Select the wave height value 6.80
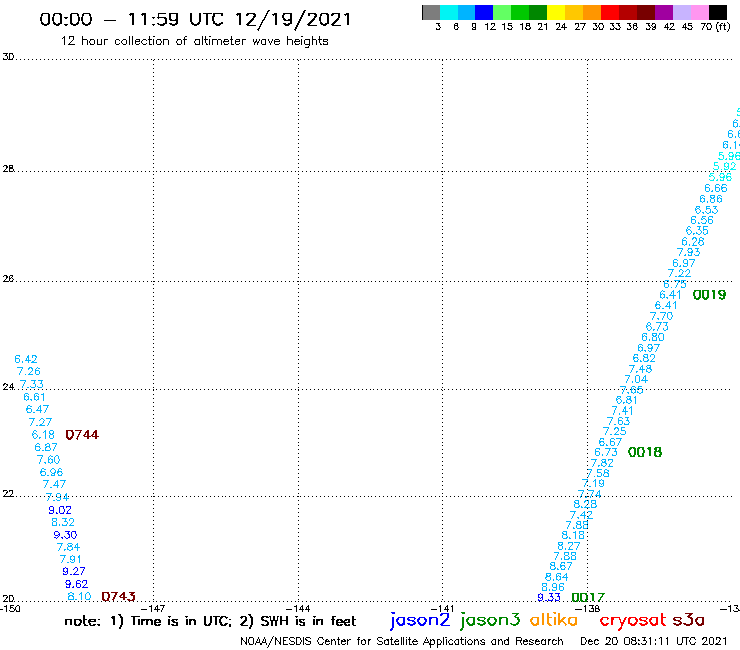 coord(653,337)
